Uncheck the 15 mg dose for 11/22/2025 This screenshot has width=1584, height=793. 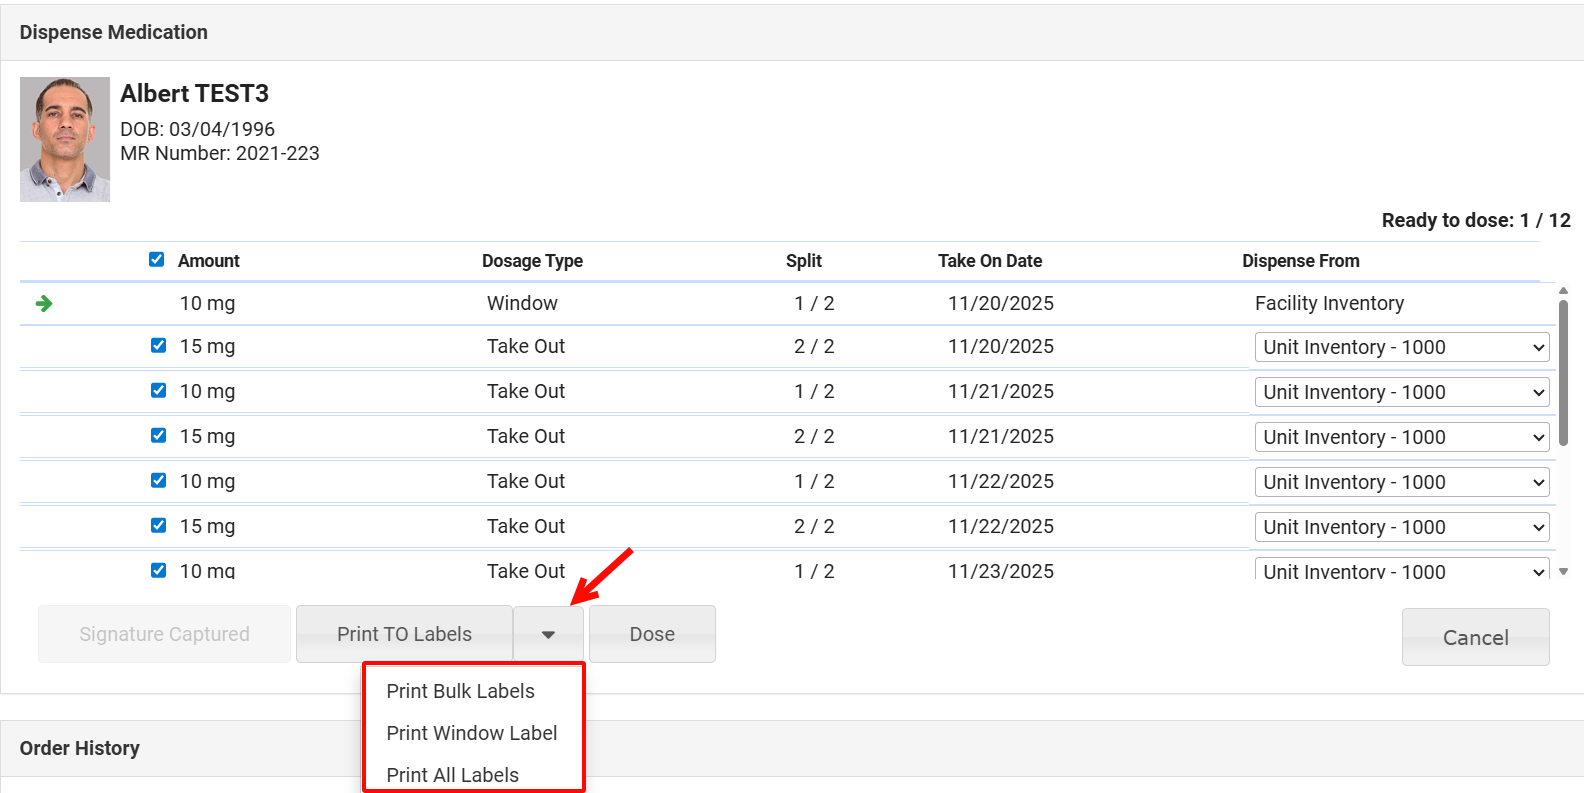point(158,526)
